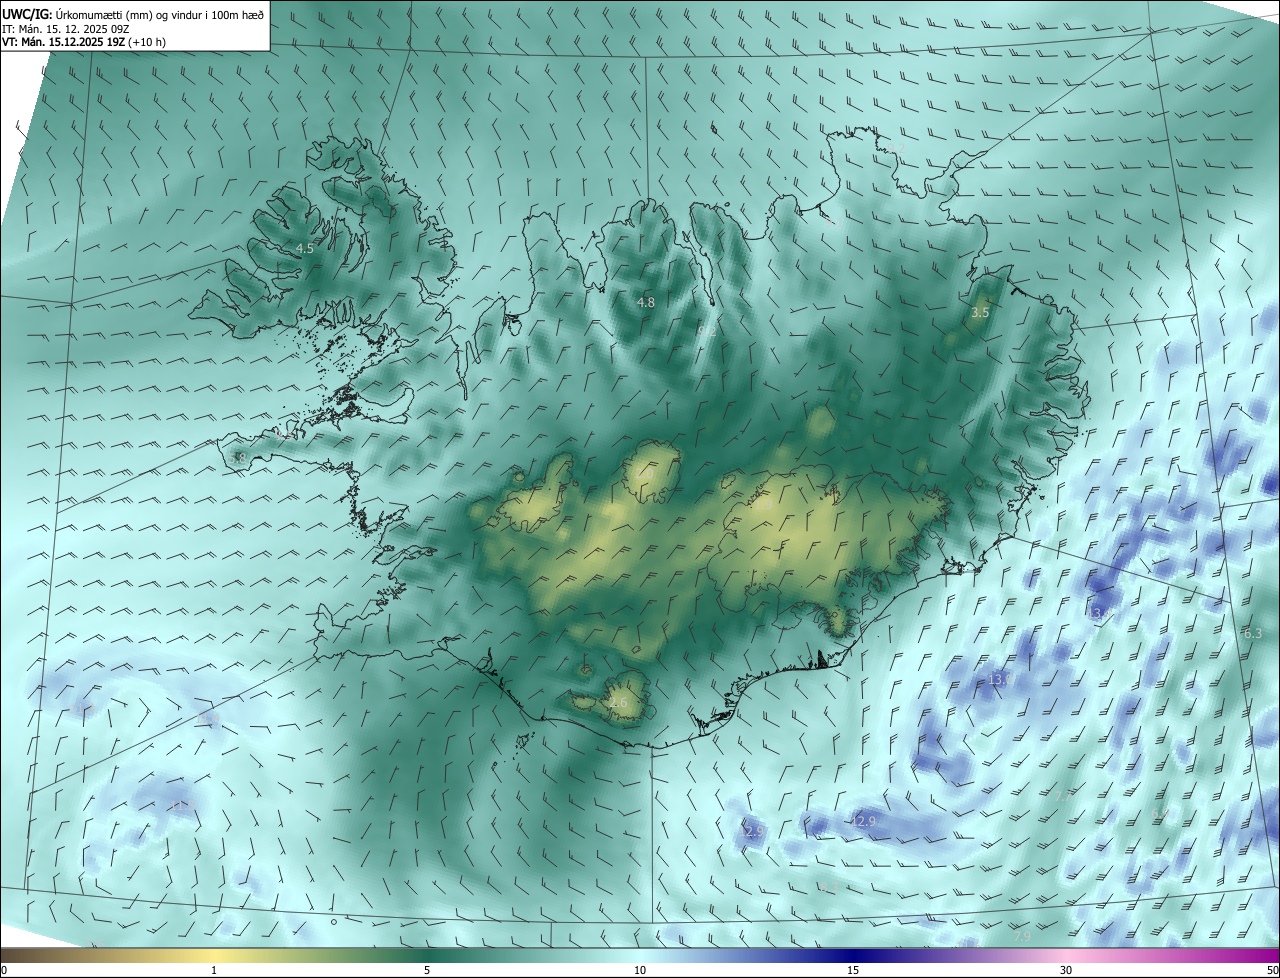Click the colorbar tick labeled 10
This screenshot has height=978, width=1280.
[x=640, y=970]
